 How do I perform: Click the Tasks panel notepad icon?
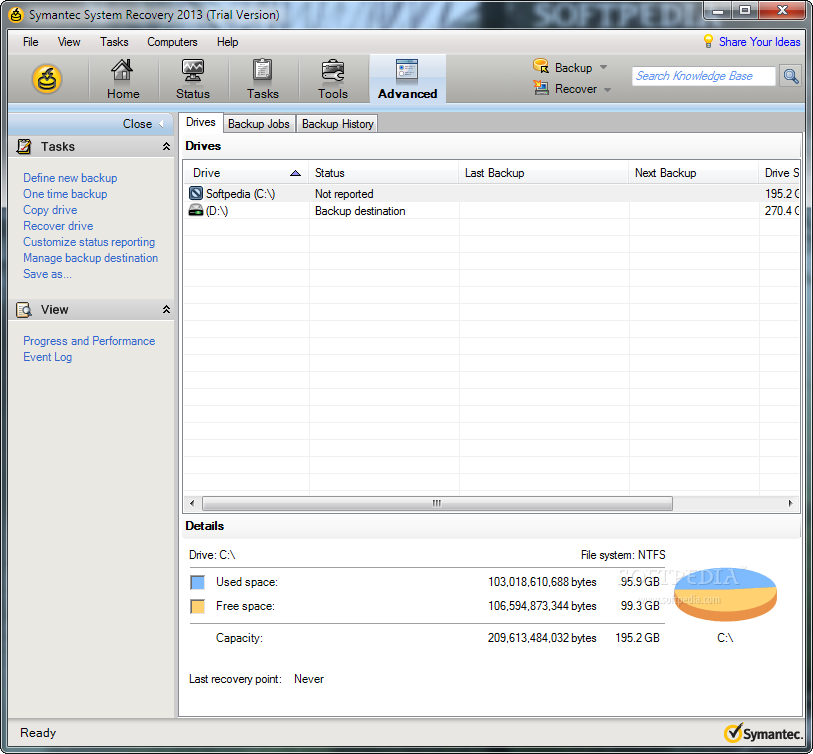pos(24,147)
